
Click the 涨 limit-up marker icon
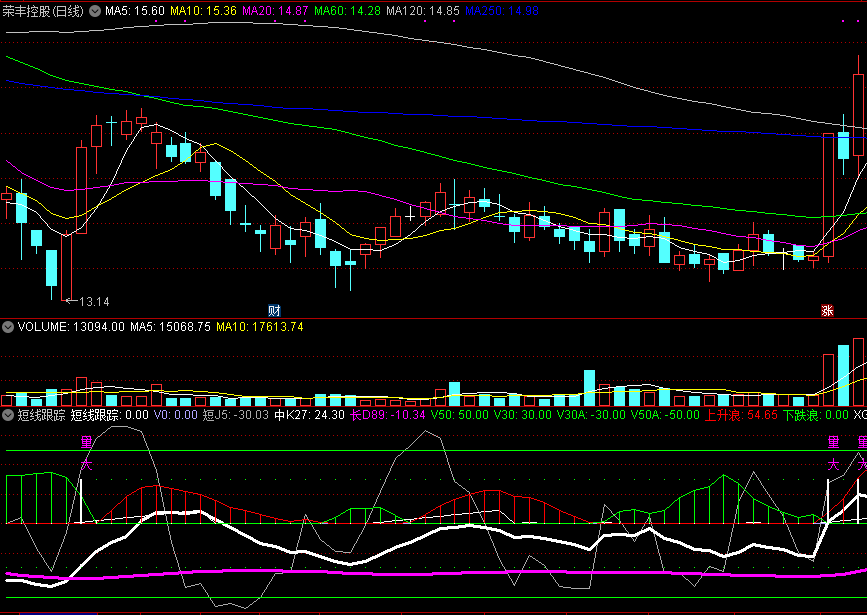[827, 310]
